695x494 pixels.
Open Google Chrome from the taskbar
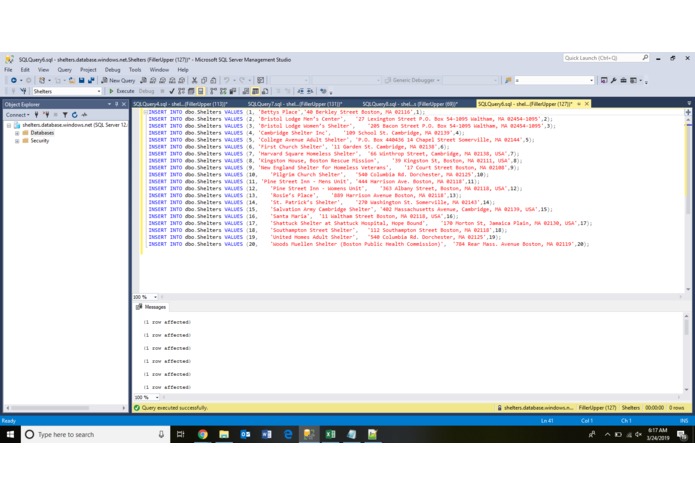(x=203, y=434)
